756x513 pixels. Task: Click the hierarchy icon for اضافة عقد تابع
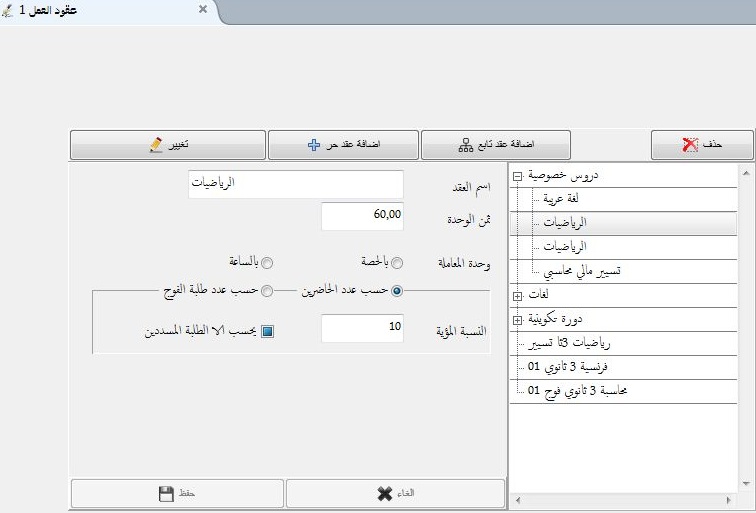(465, 145)
